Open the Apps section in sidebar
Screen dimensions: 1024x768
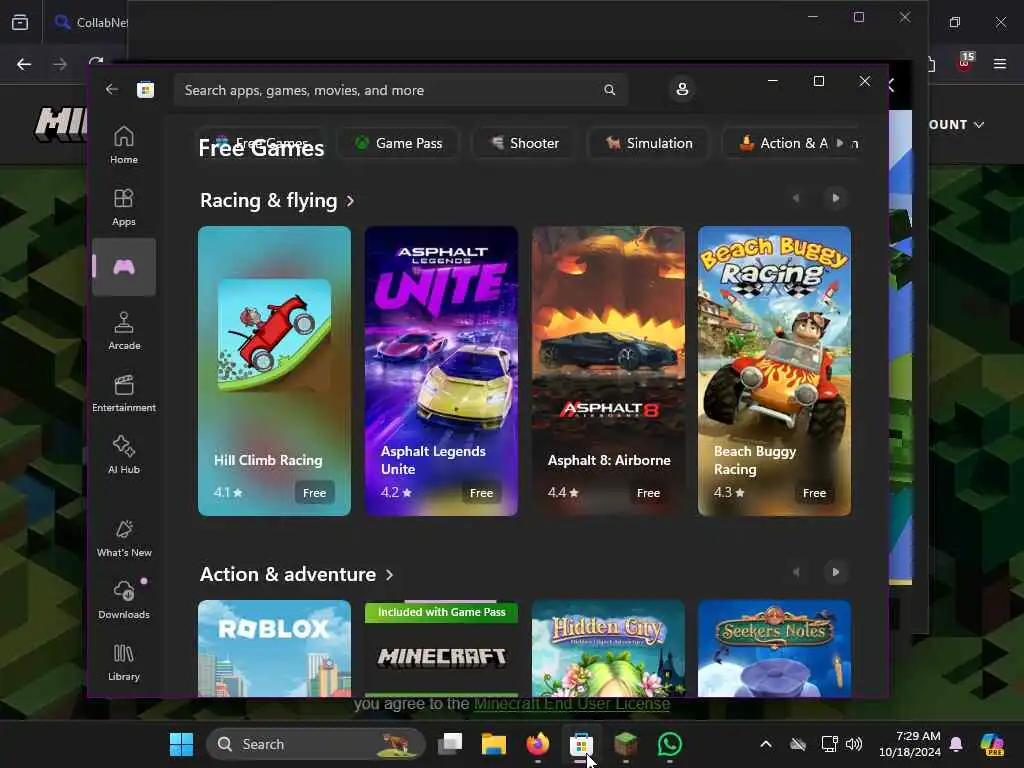coord(123,207)
